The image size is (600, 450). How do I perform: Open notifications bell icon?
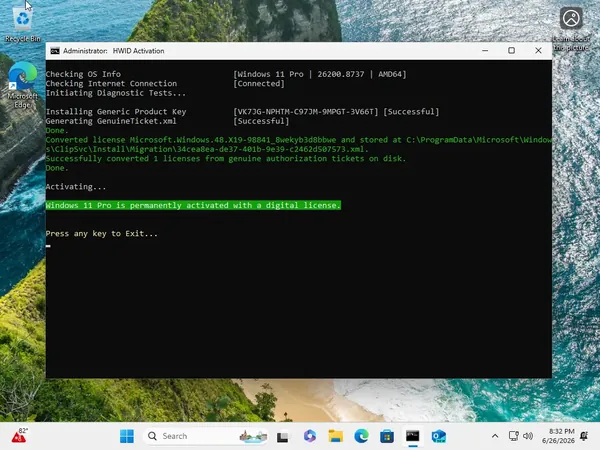point(584,435)
